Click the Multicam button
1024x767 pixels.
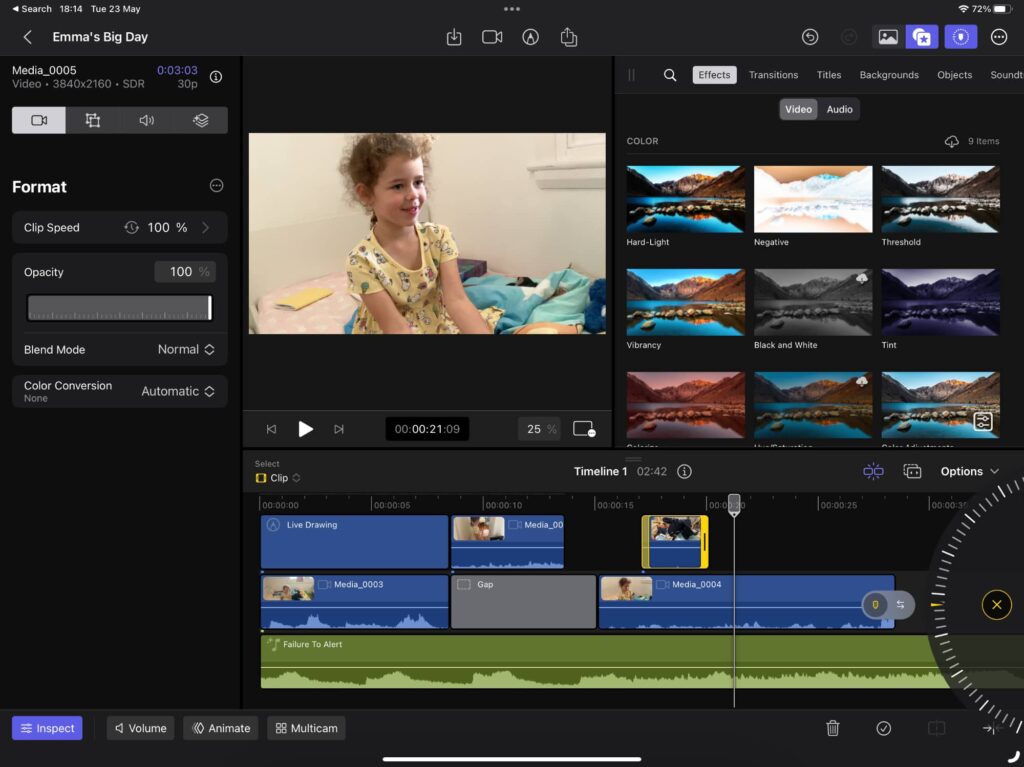(307, 728)
